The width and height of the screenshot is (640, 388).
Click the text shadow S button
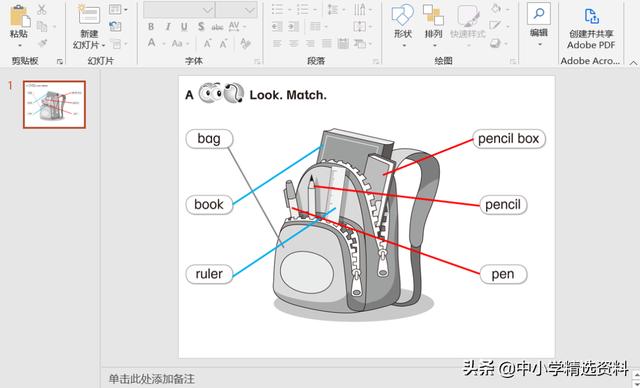tap(201, 27)
